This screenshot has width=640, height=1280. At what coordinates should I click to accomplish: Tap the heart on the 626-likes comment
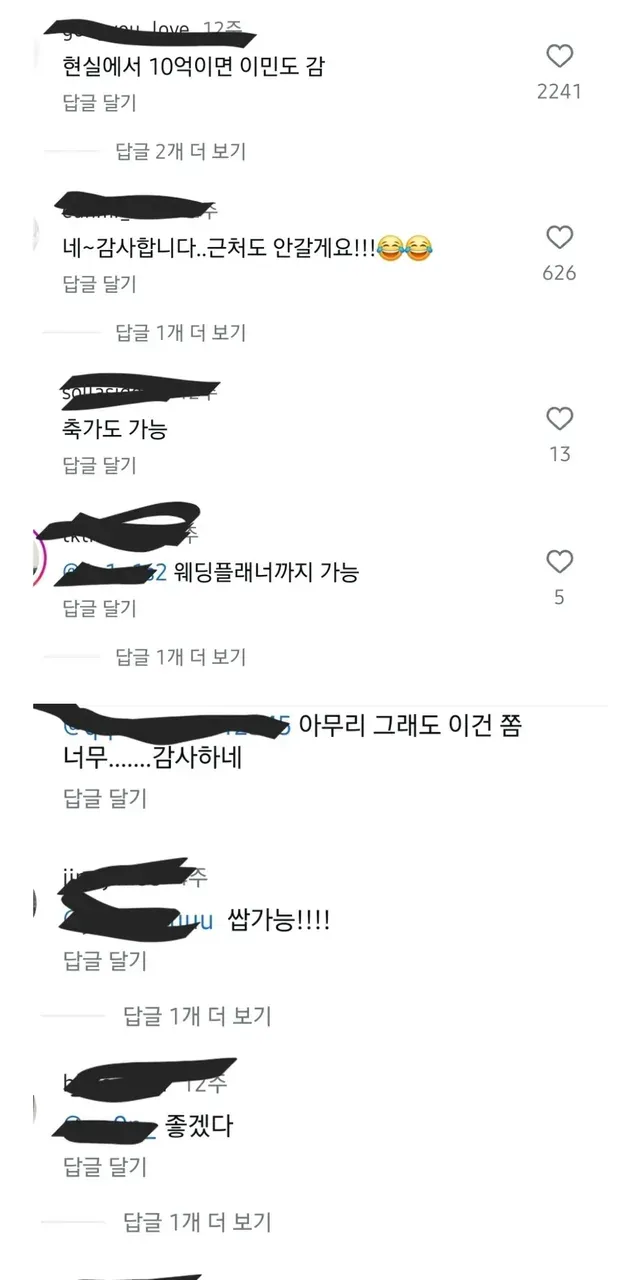pyautogui.click(x=559, y=237)
